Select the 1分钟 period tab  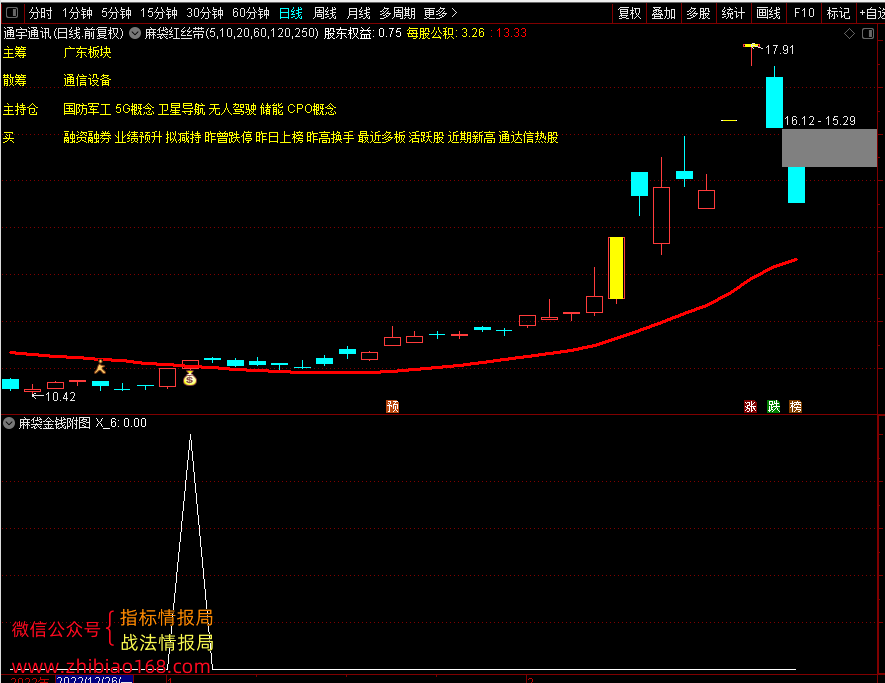point(77,13)
